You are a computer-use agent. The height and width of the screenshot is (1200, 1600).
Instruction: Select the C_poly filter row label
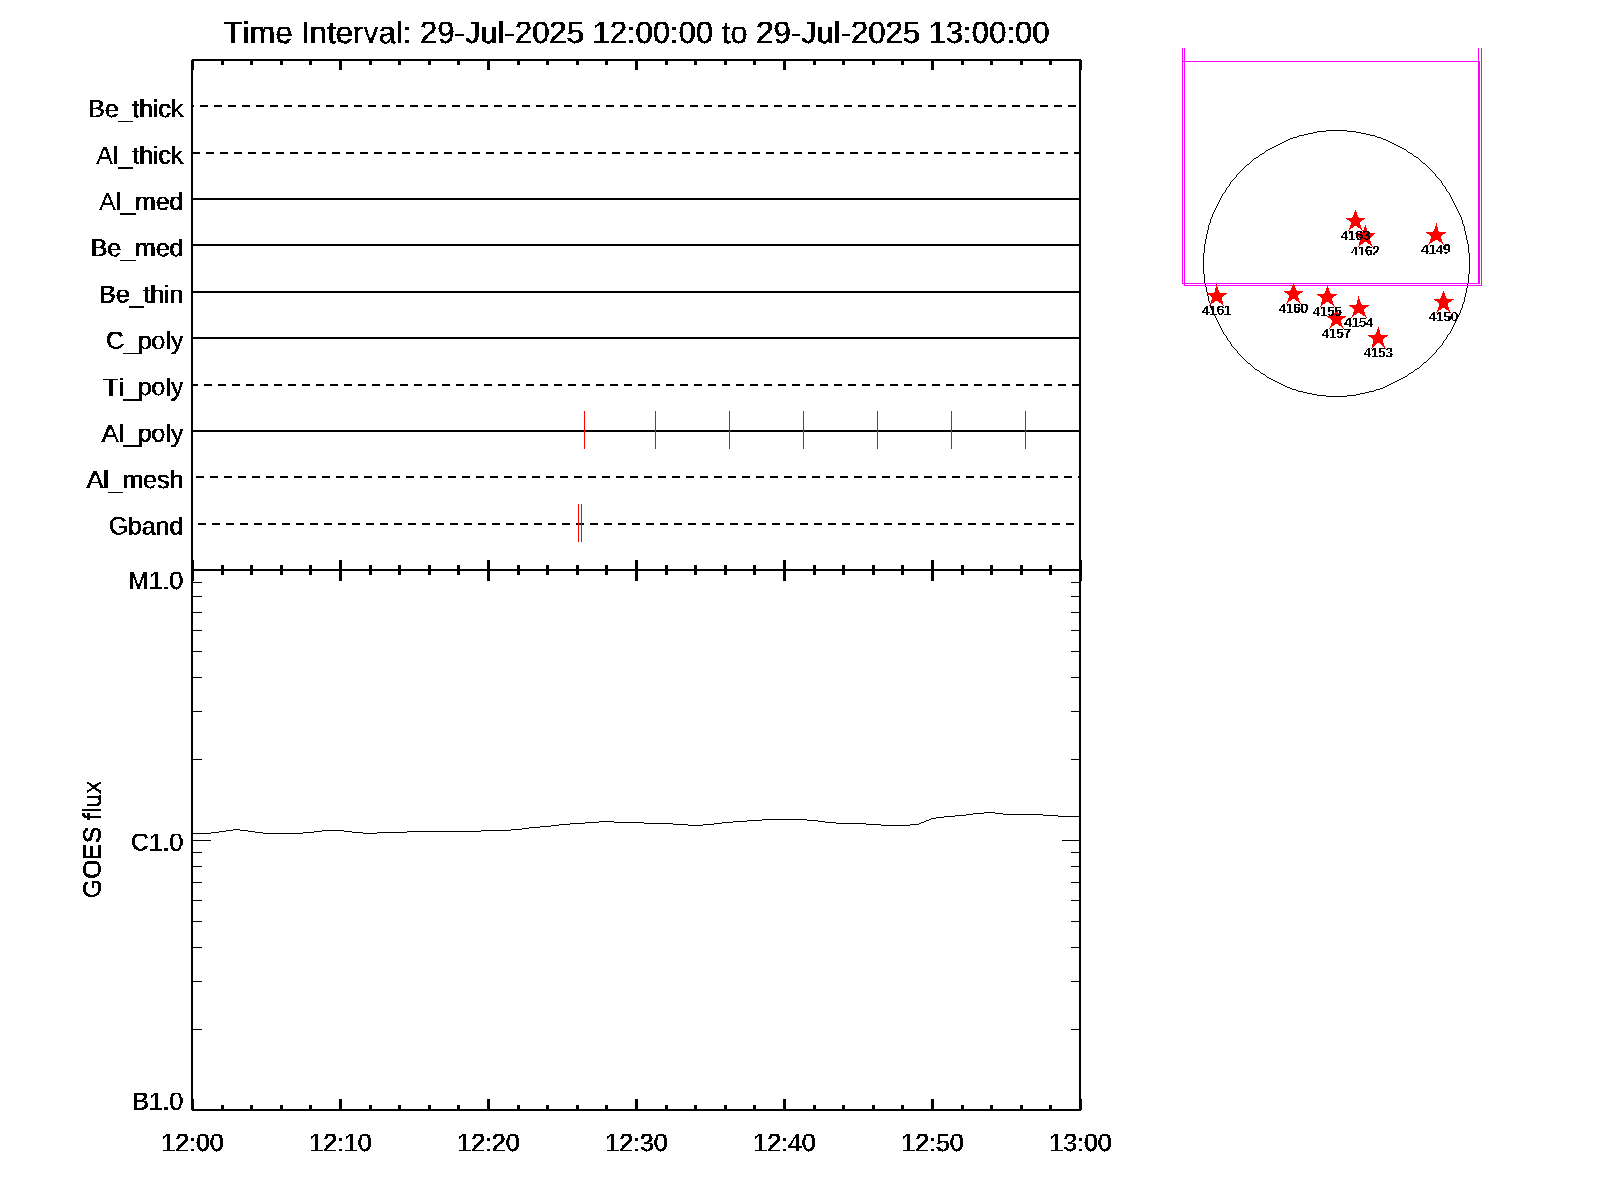pyautogui.click(x=144, y=341)
